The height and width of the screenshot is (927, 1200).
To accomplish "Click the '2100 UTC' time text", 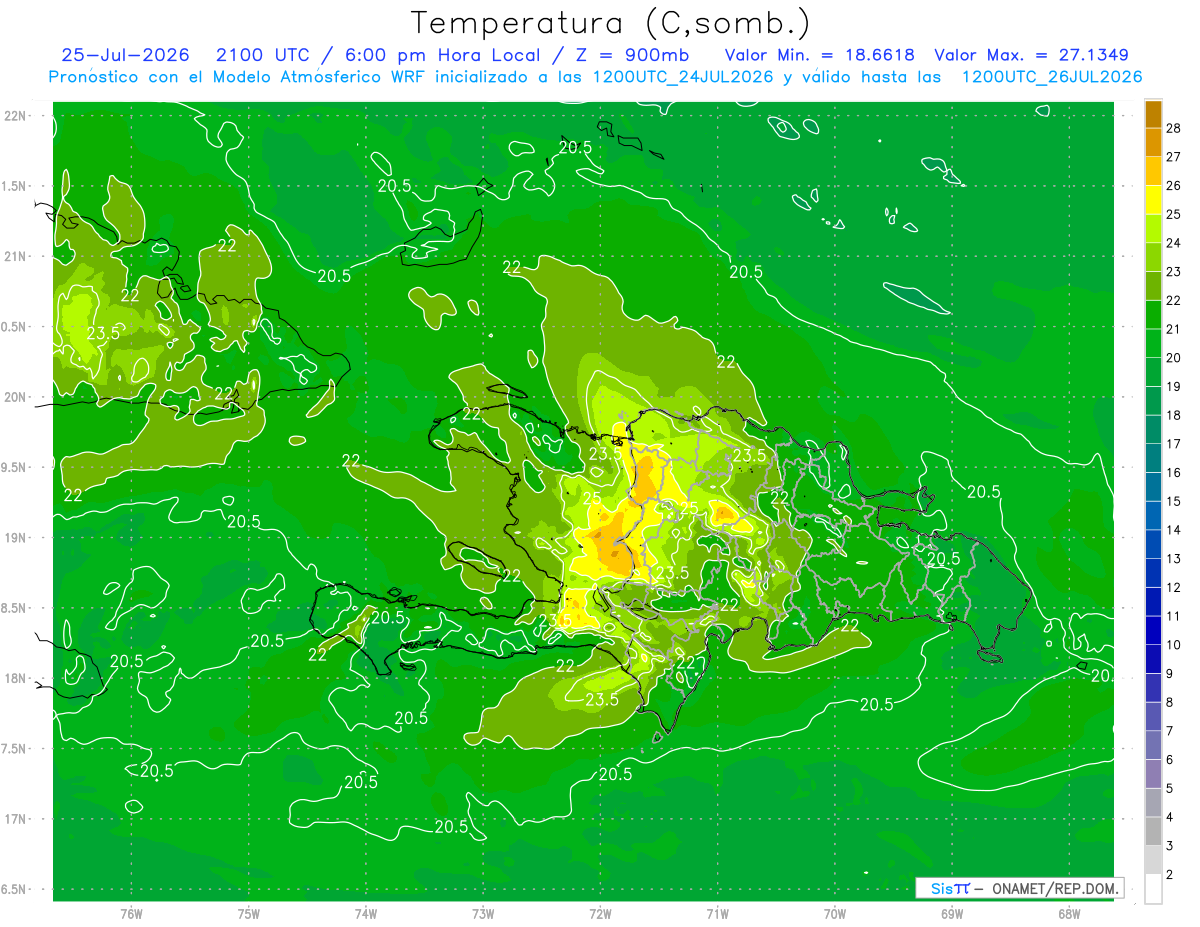I will tap(263, 55).
